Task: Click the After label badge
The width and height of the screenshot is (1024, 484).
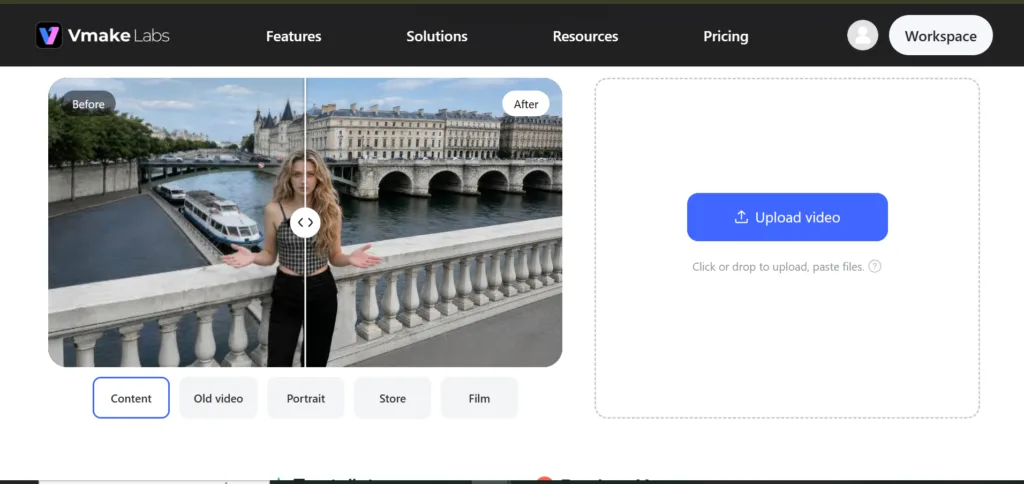Action: click(x=526, y=104)
